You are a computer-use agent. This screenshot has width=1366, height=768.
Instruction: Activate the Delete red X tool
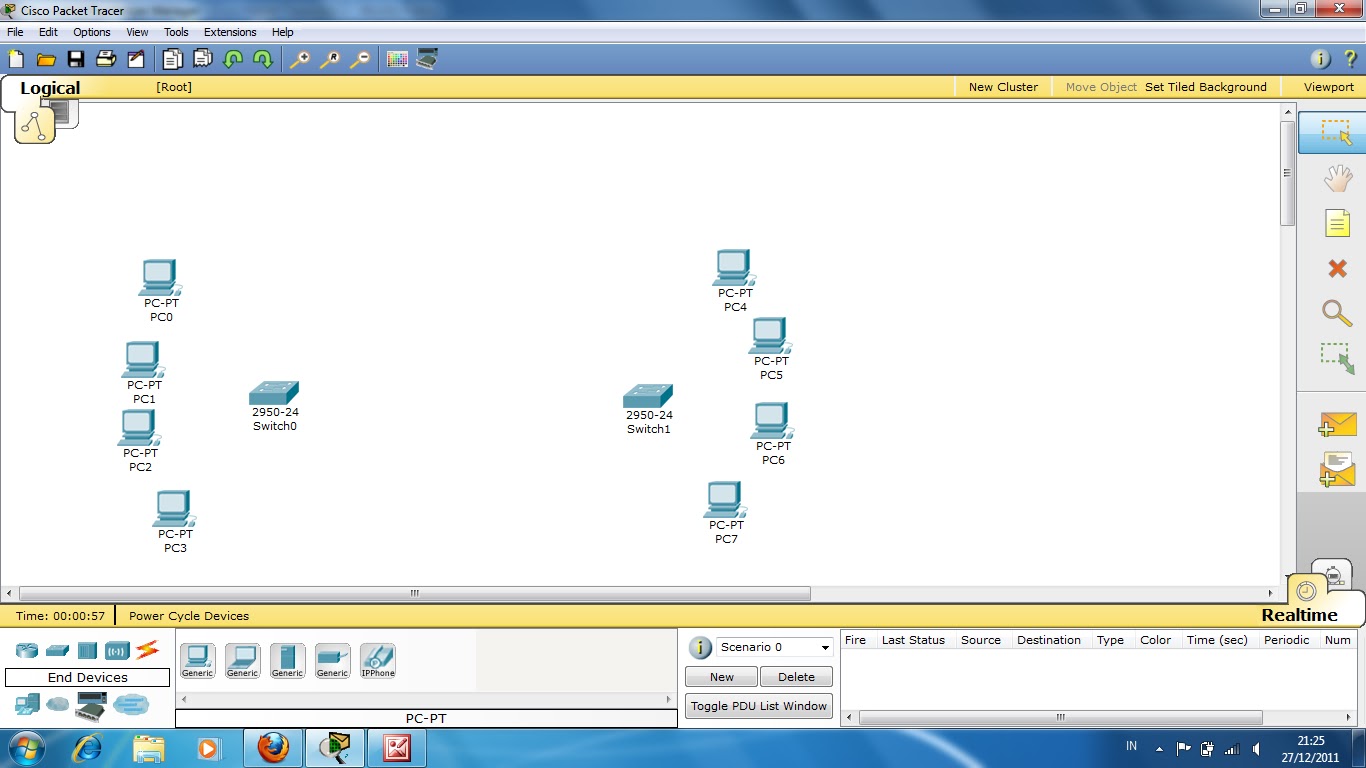[1337, 268]
